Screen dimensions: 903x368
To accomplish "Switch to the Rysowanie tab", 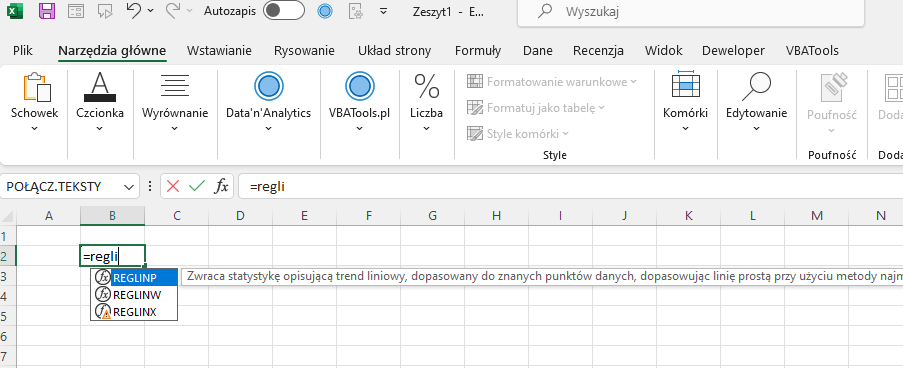I will pos(304,51).
